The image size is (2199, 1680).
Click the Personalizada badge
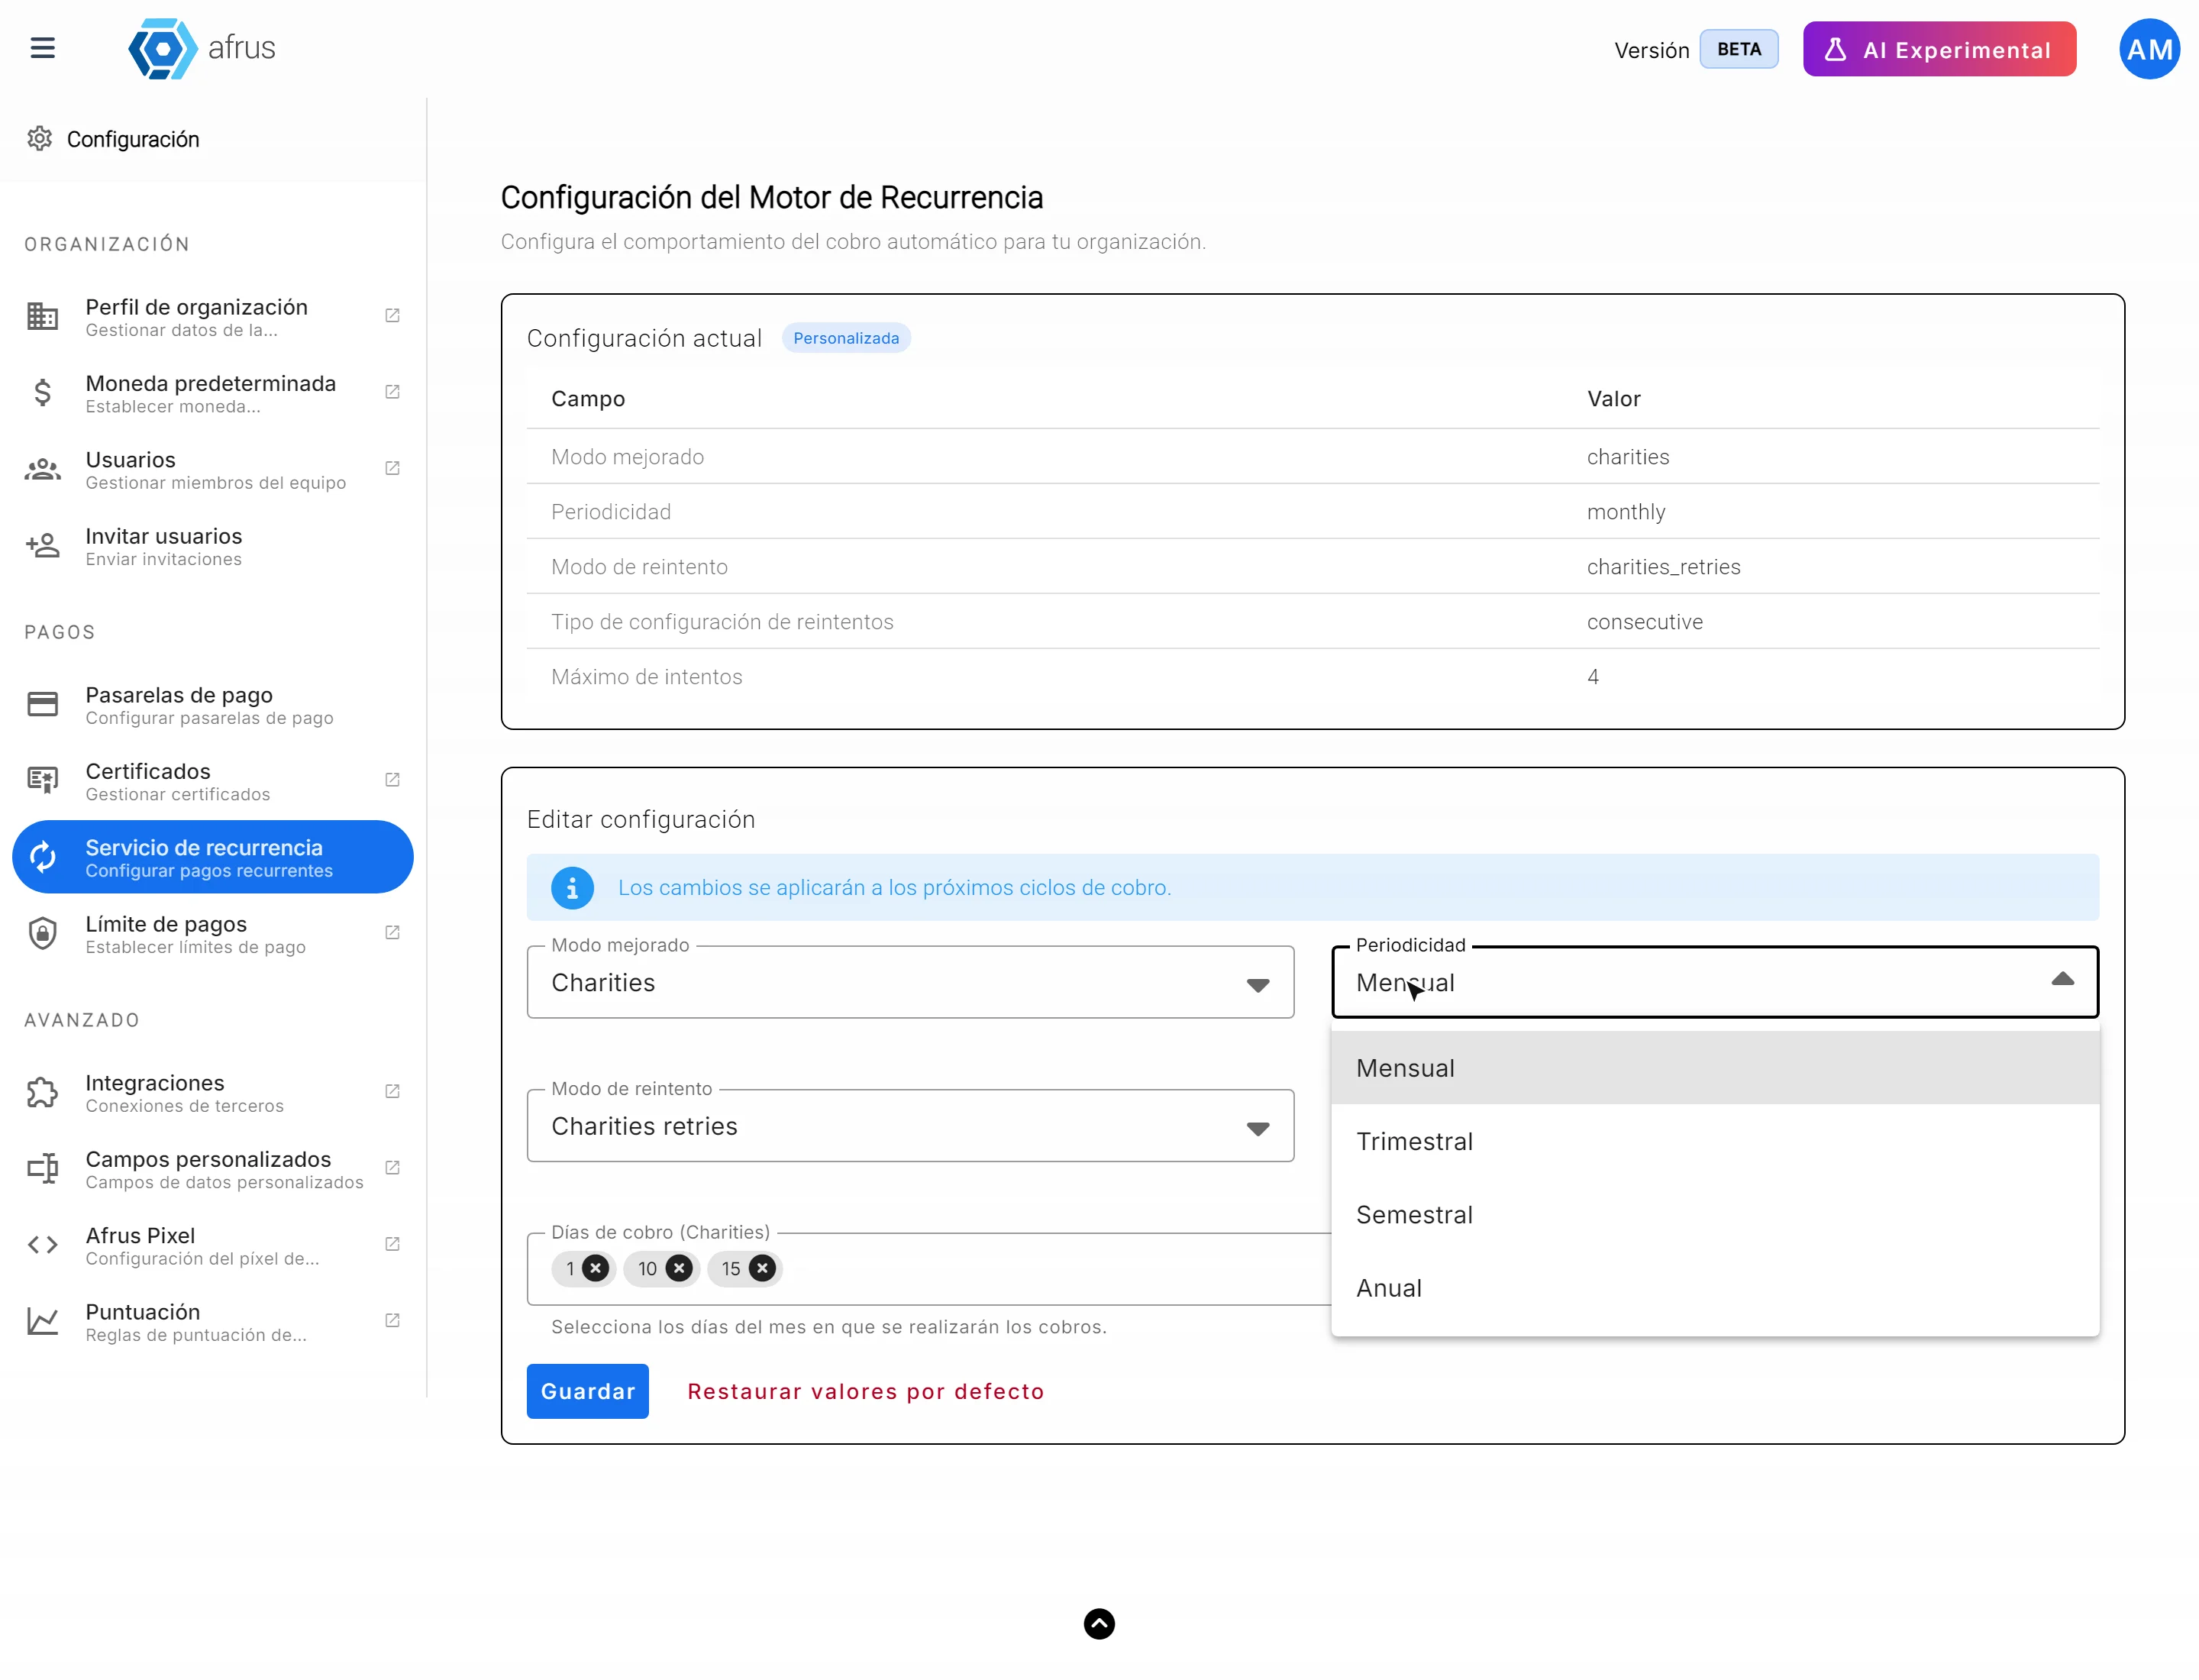(x=845, y=338)
